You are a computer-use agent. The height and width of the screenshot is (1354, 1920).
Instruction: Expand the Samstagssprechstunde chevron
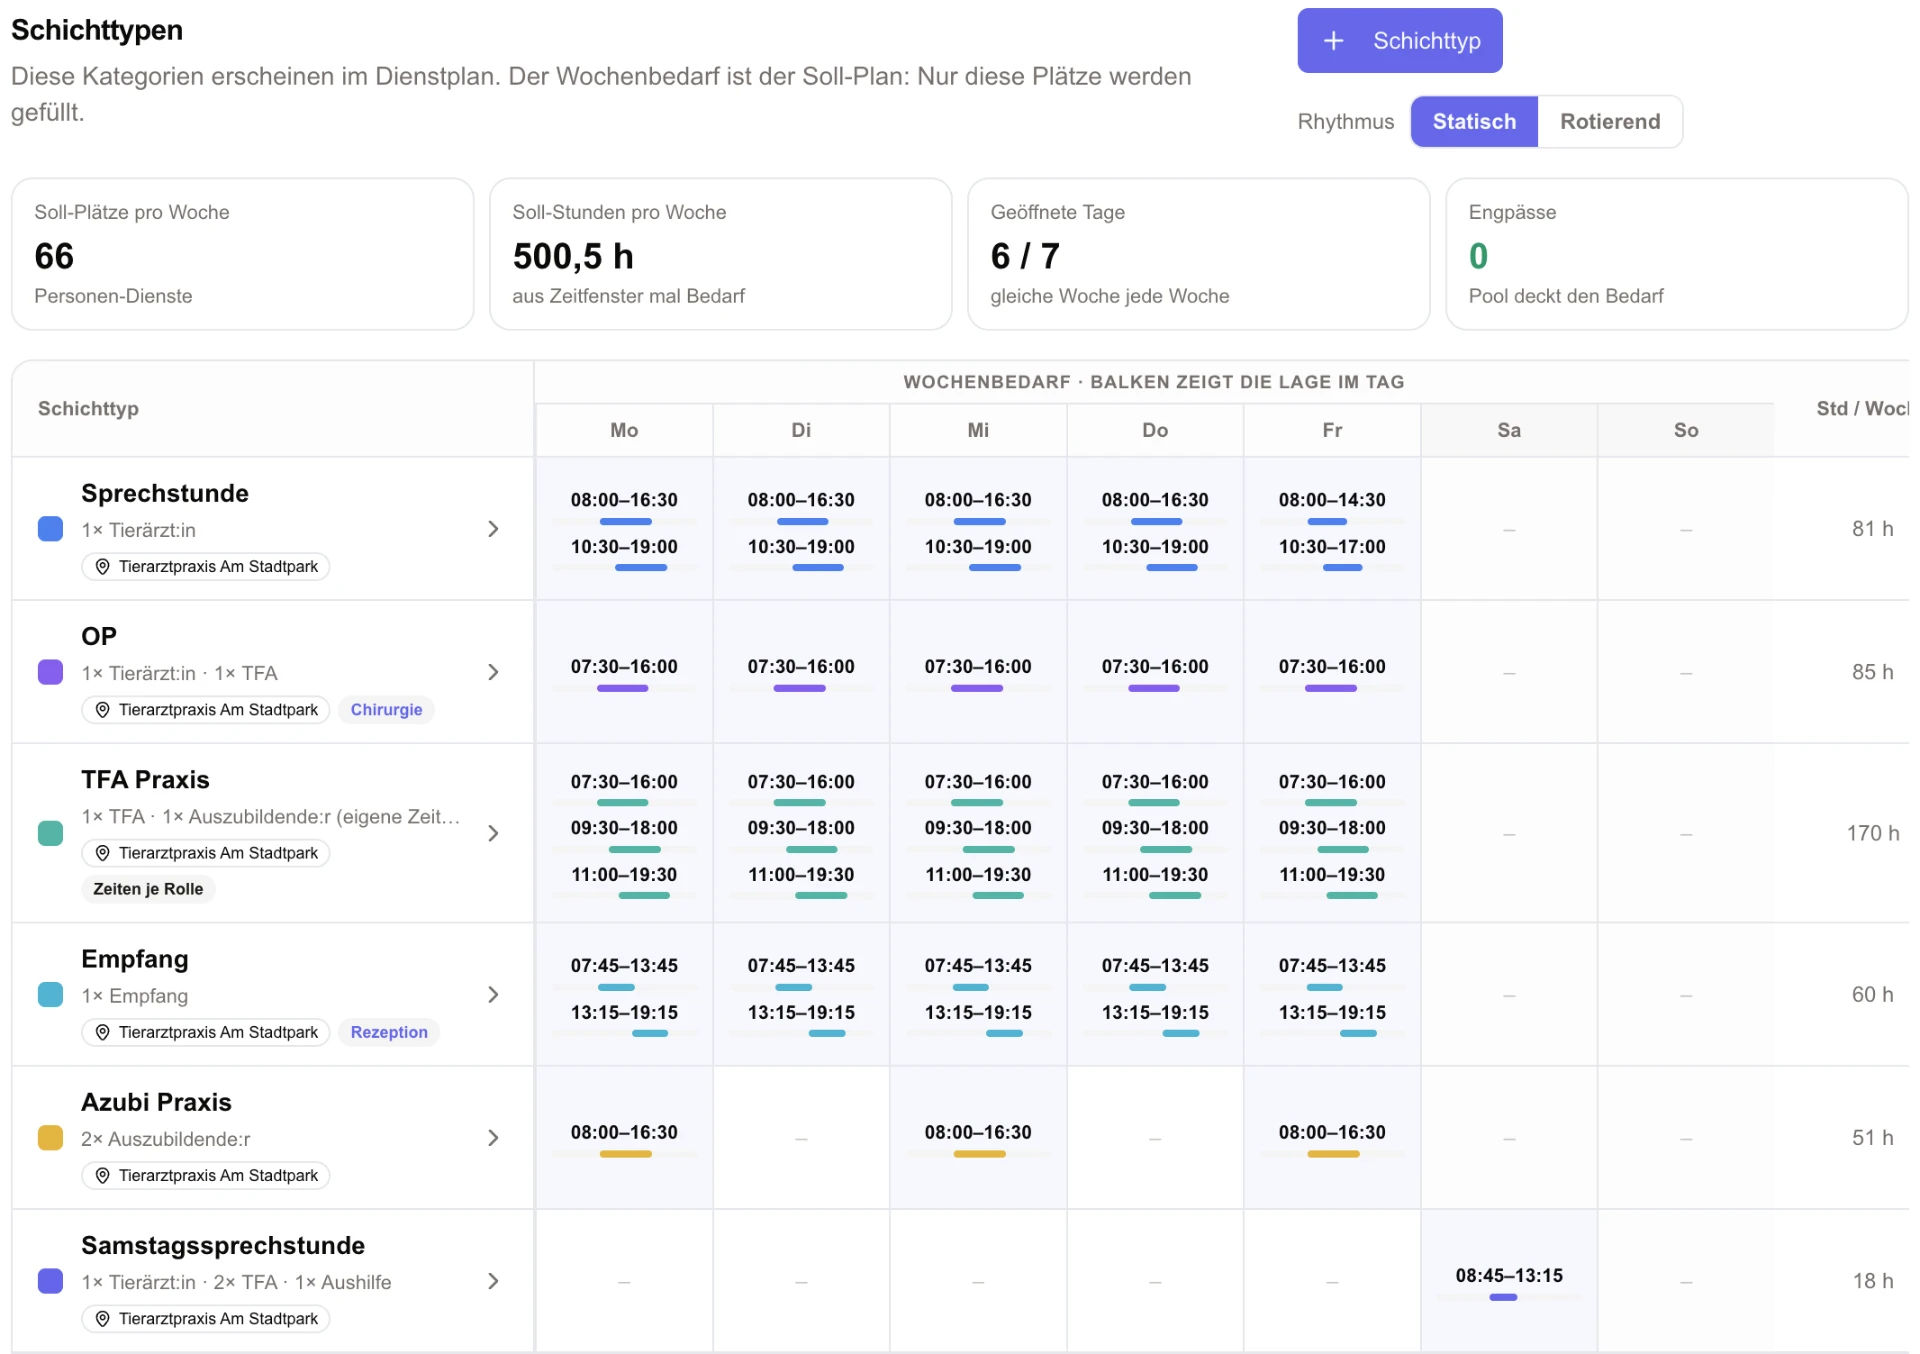[x=493, y=1281]
